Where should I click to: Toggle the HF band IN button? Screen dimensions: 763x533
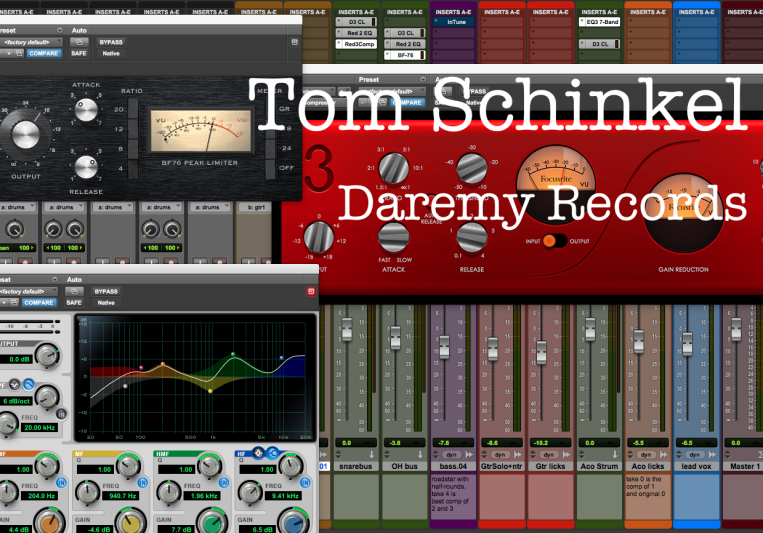[x=305, y=483]
